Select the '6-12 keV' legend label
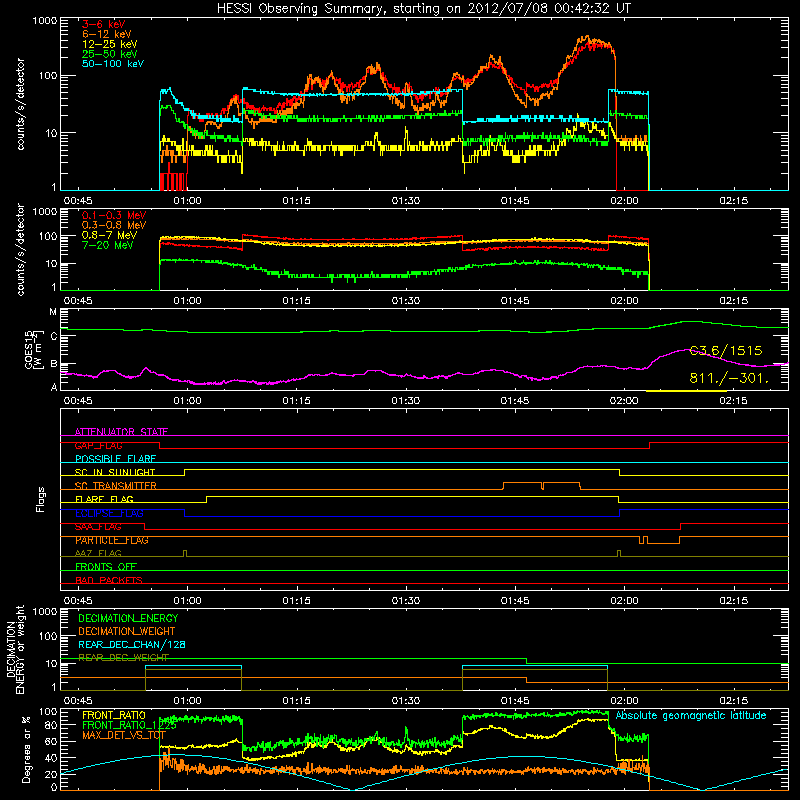The height and width of the screenshot is (800, 800). [107, 34]
